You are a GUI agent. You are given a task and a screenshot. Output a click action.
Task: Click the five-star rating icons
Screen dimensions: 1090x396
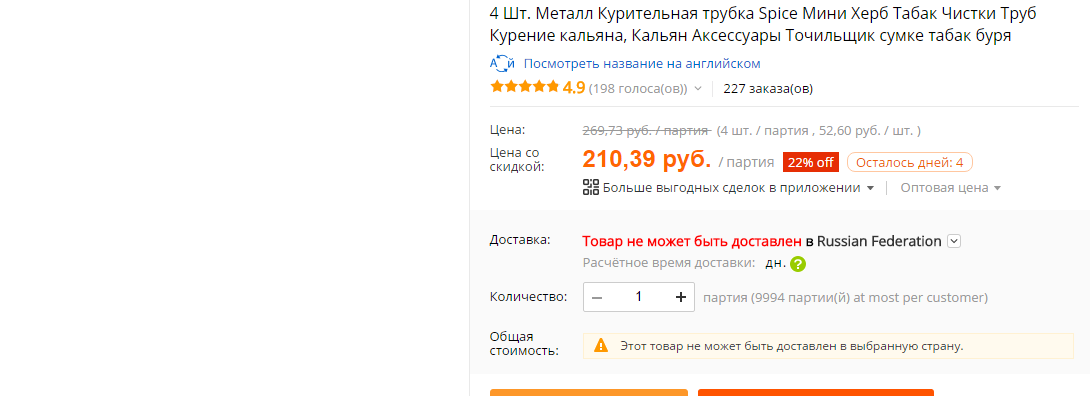[525, 87]
